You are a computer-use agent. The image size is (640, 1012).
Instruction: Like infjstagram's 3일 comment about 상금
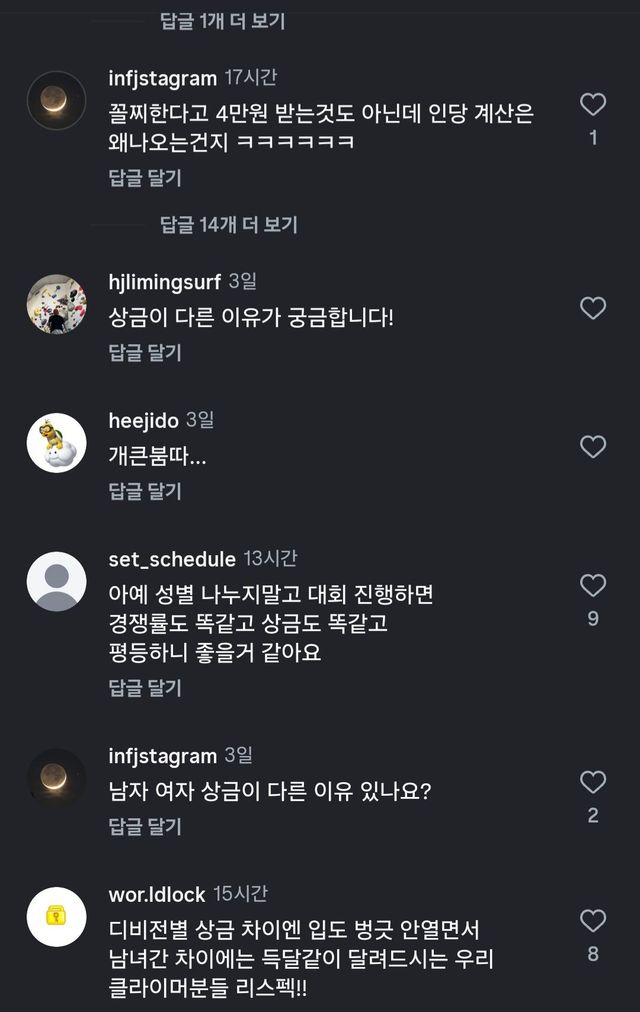click(593, 782)
